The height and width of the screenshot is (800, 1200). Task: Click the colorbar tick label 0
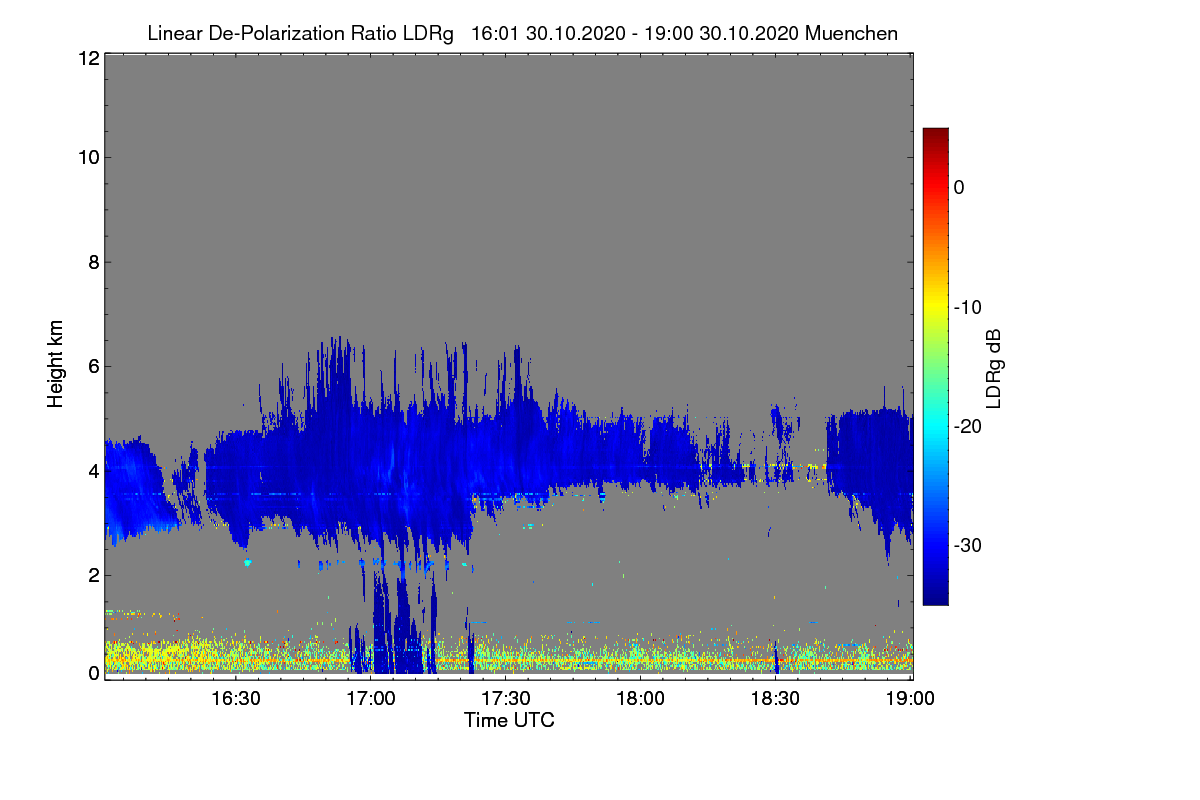960,187
